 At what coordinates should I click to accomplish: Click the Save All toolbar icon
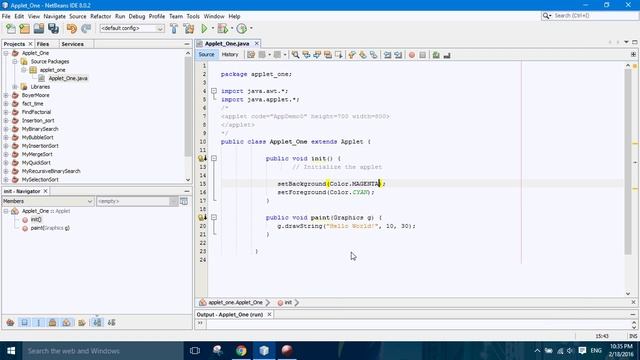53,29
